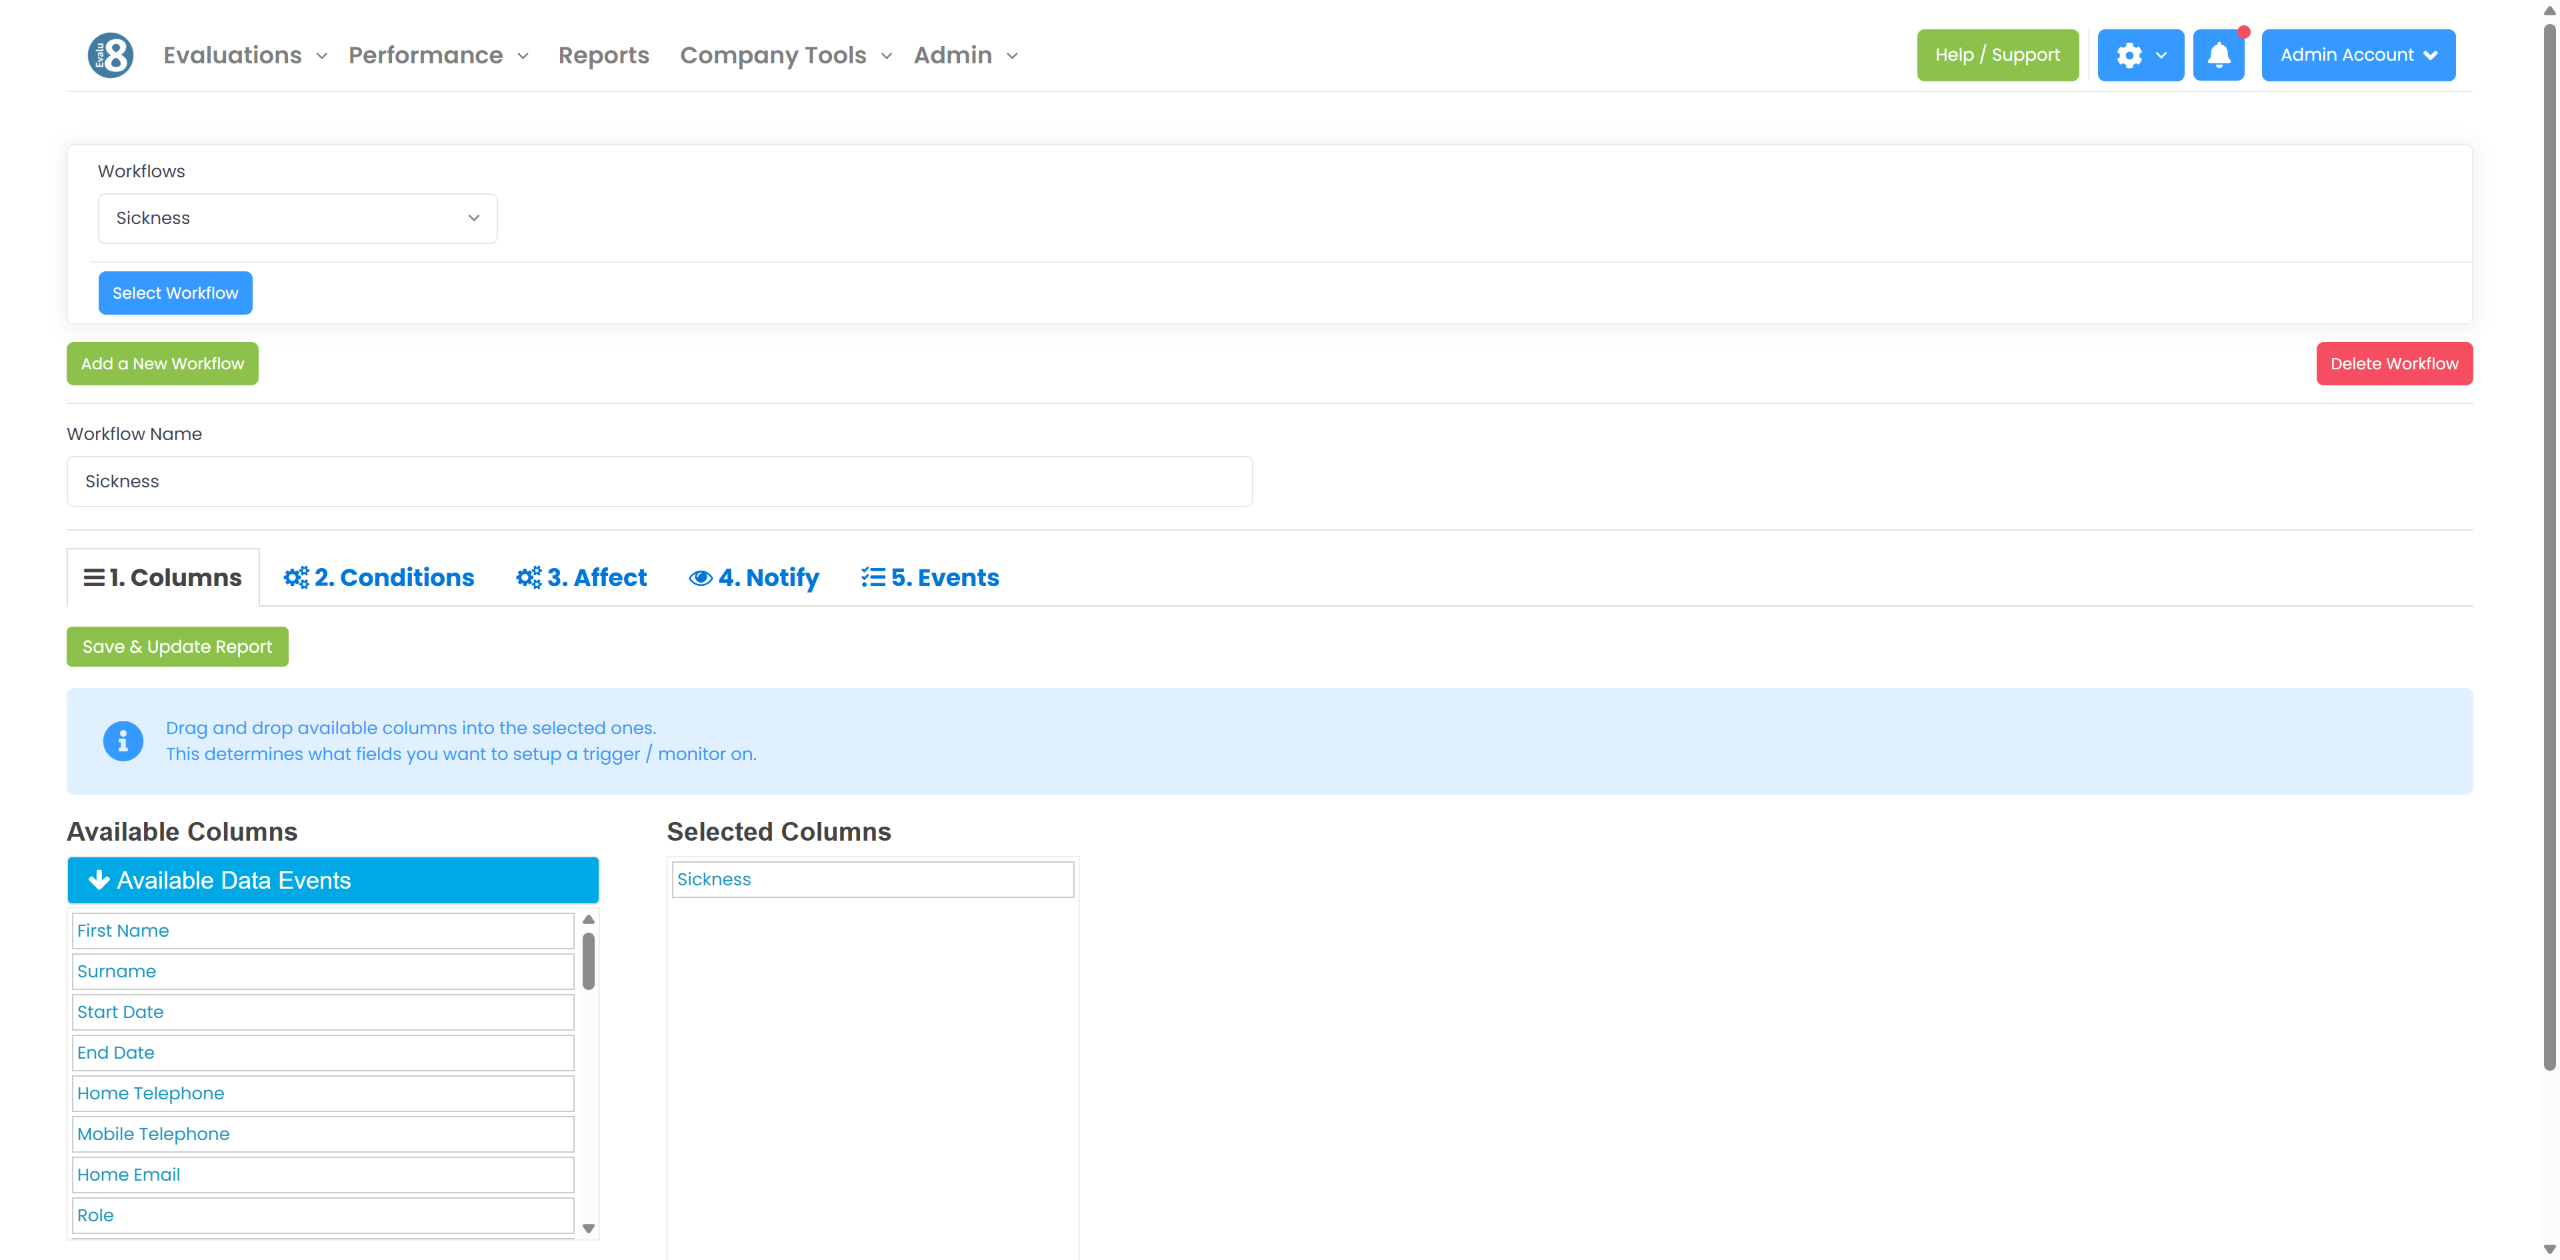Open the settings gear menu
Image resolution: width=2560 pixels, height=1260 pixels.
pyautogui.click(x=2139, y=55)
